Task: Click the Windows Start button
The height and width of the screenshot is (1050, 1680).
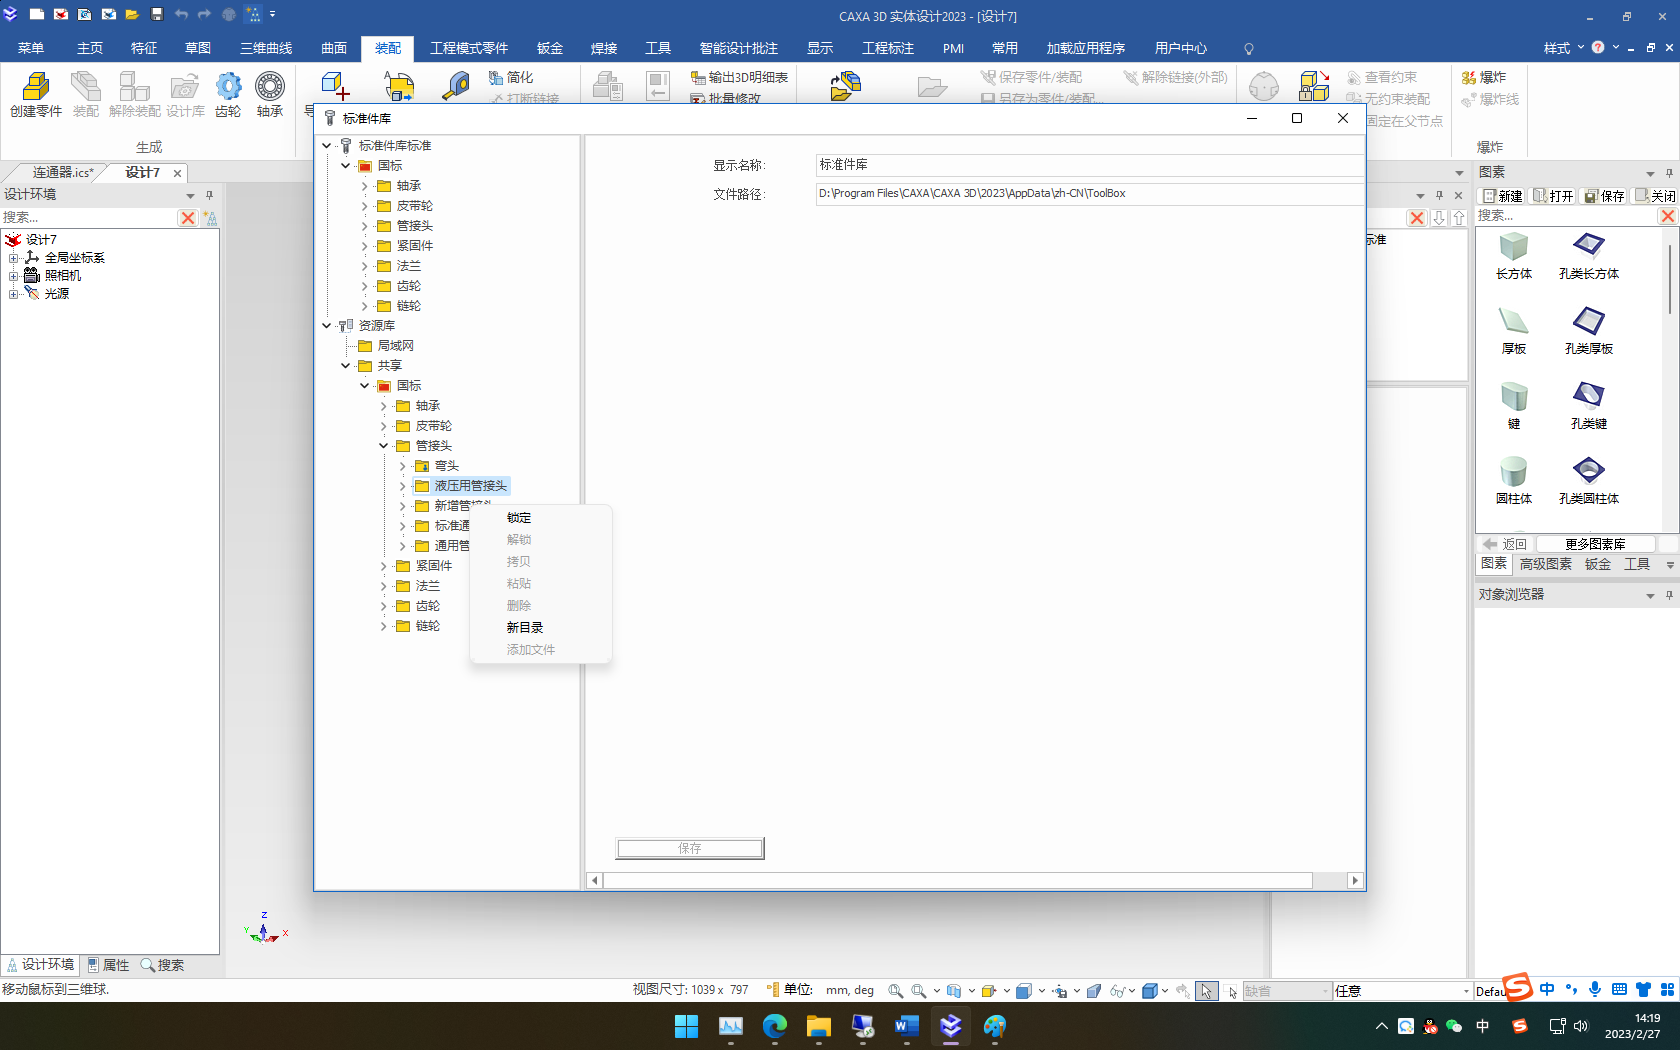Action: point(686,1026)
